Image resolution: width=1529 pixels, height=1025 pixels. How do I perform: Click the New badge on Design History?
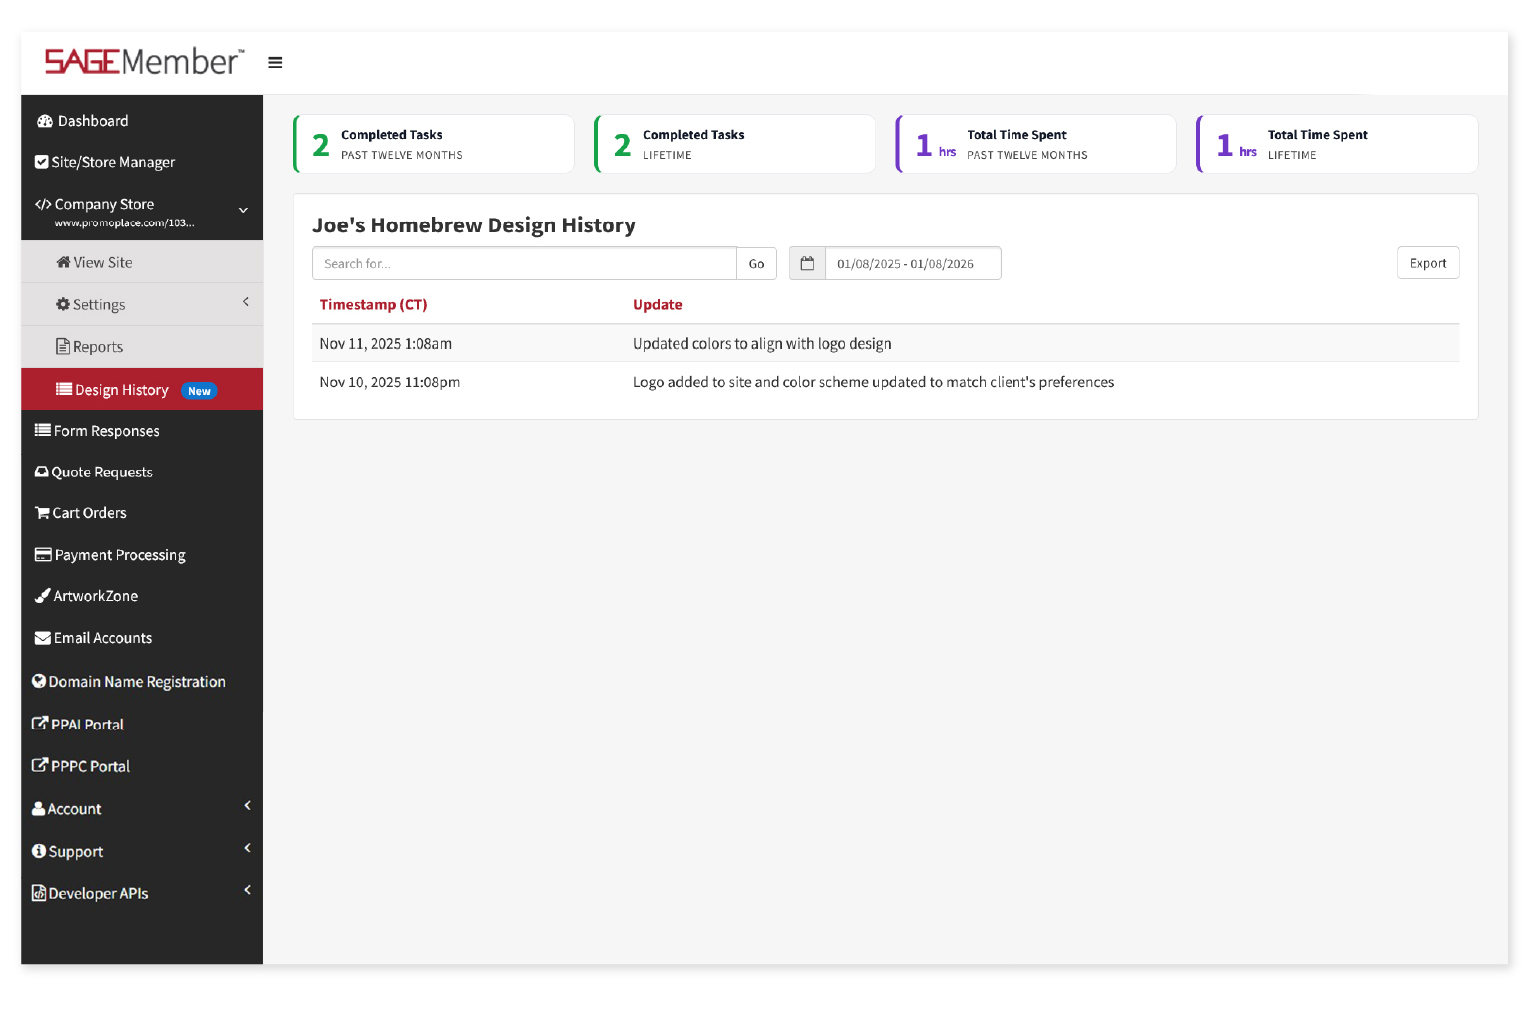point(200,391)
